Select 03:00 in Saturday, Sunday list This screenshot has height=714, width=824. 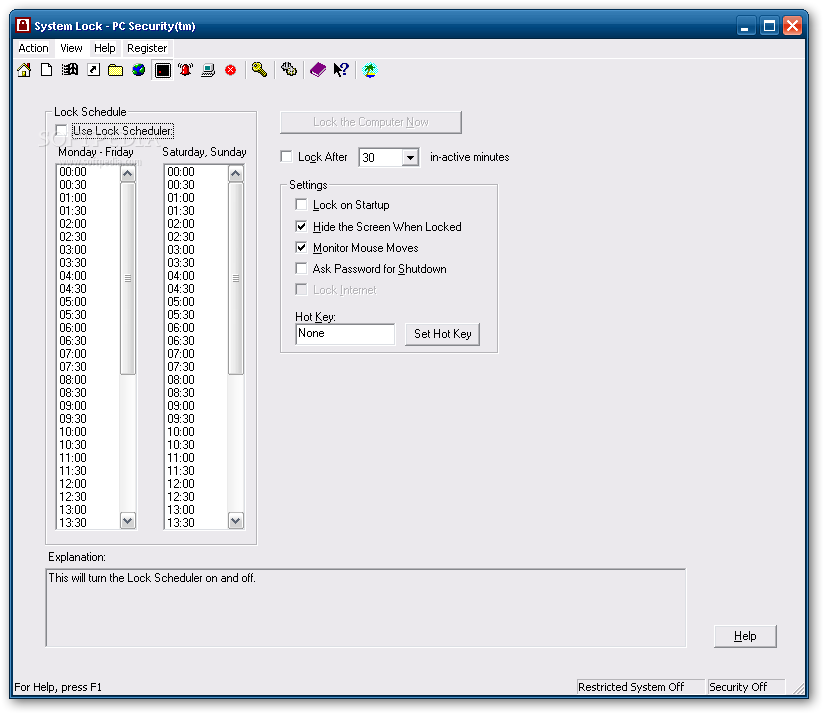(x=197, y=250)
